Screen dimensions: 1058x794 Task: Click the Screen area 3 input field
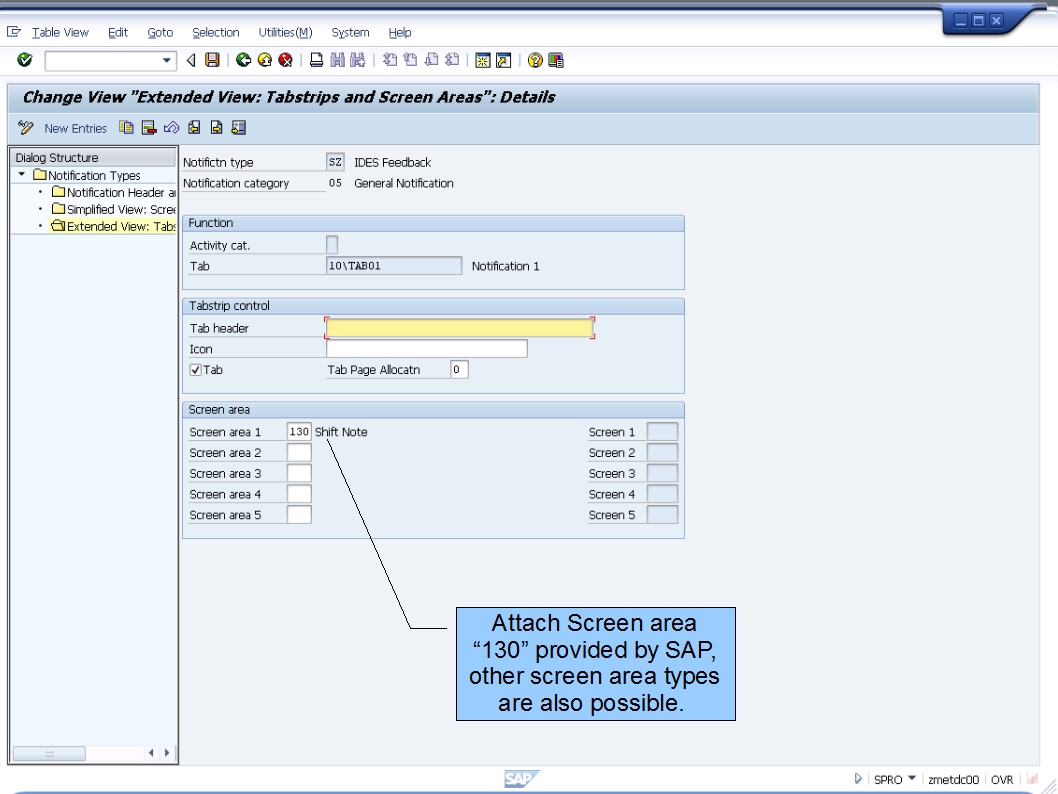coord(299,474)
